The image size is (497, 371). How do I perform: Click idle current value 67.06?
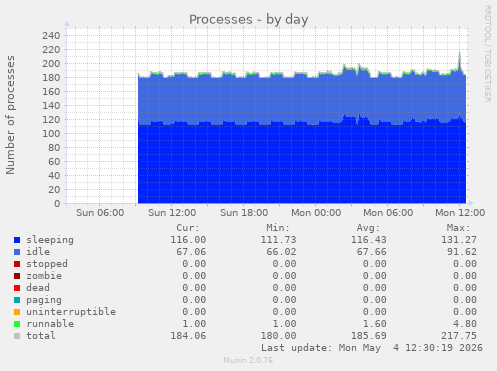191,252
